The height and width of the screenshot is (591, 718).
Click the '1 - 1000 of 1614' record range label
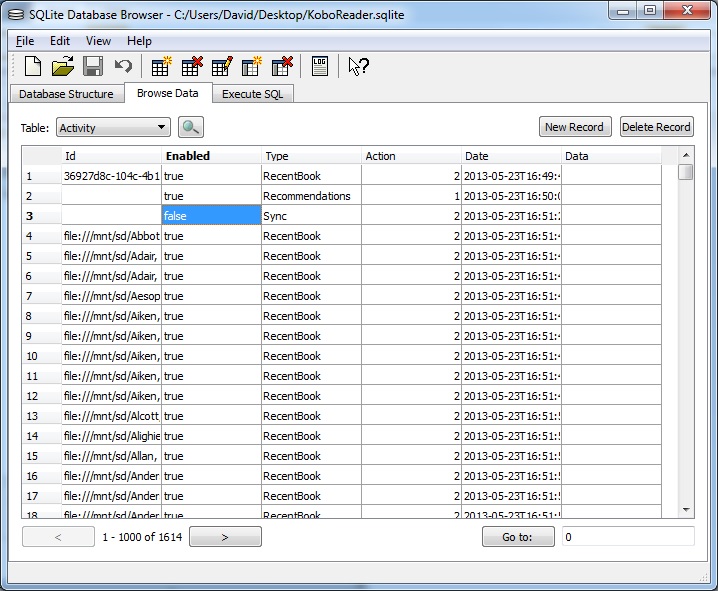pyautogui.click(x=142, y=537)
